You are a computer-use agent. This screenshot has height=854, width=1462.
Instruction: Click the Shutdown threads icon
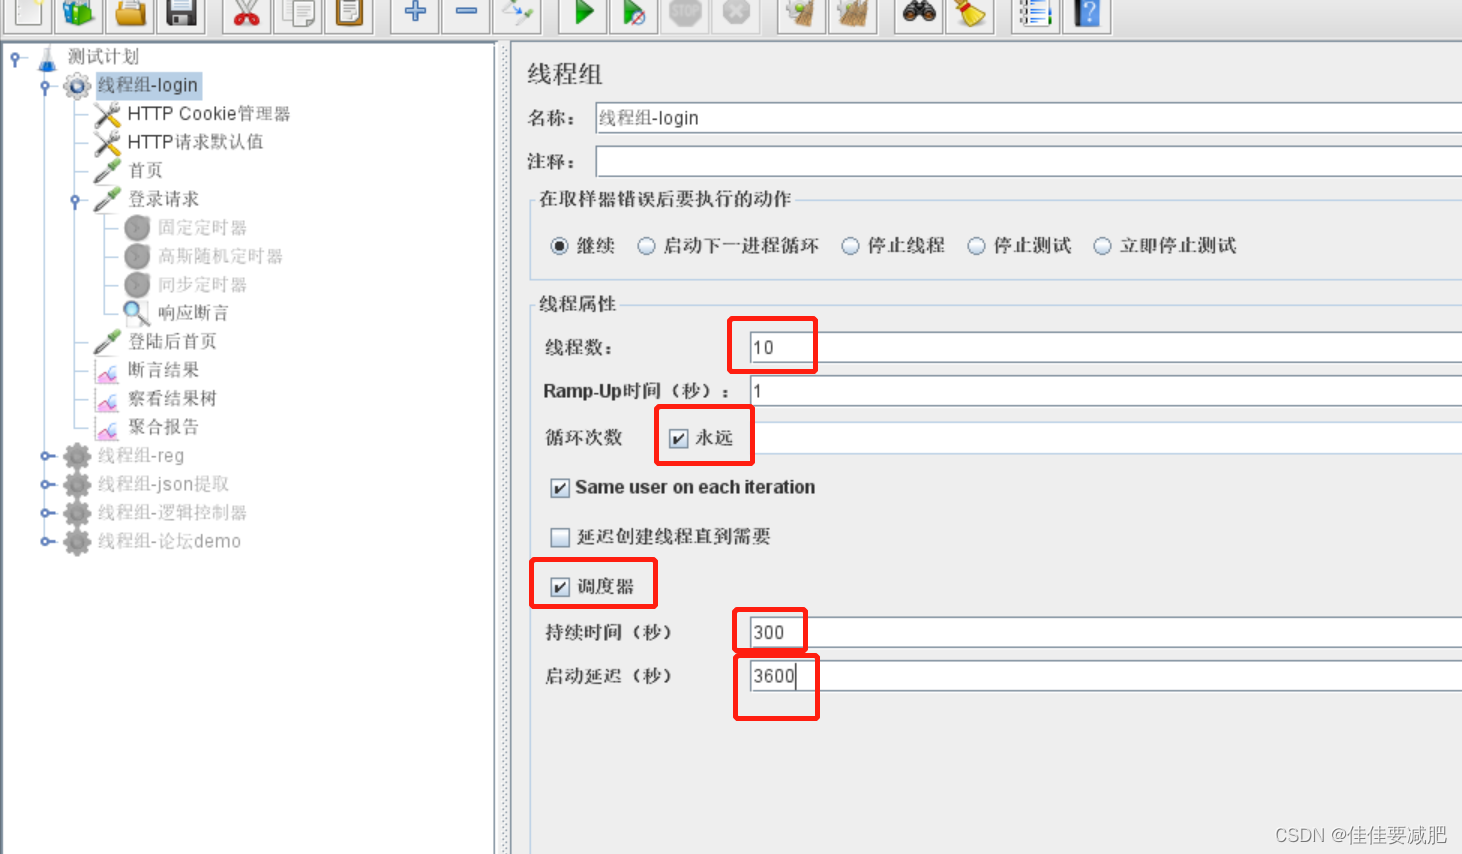click(x=736, y=12)
